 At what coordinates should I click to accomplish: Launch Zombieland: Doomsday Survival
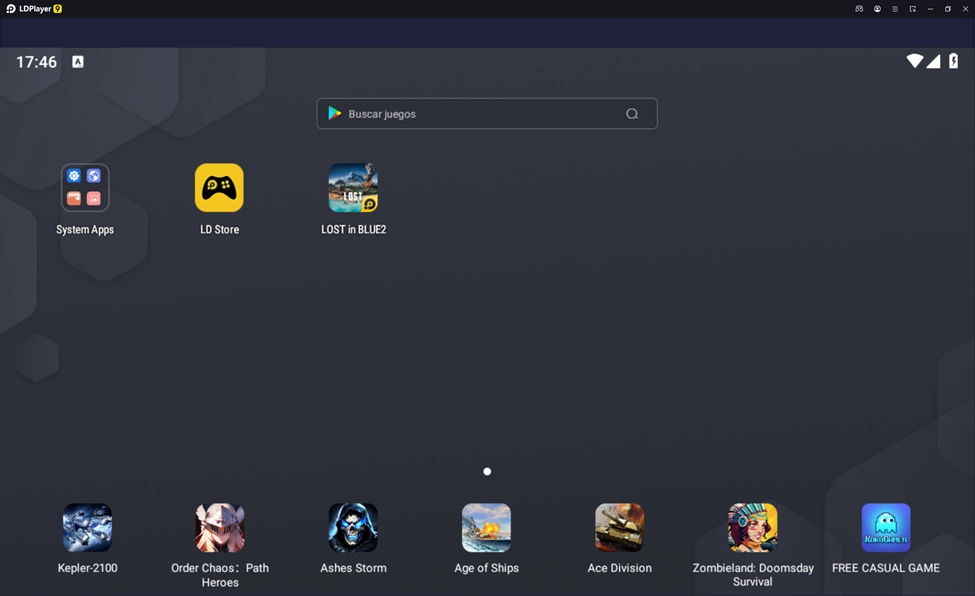click(753, 528)
